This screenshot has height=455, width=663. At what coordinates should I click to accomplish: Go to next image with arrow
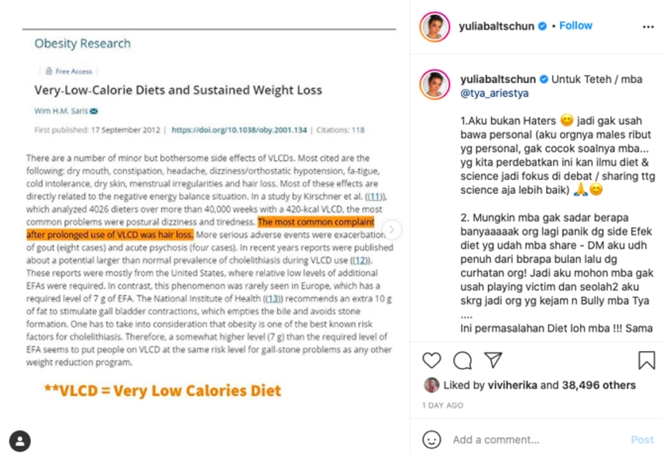pos(392,230)
